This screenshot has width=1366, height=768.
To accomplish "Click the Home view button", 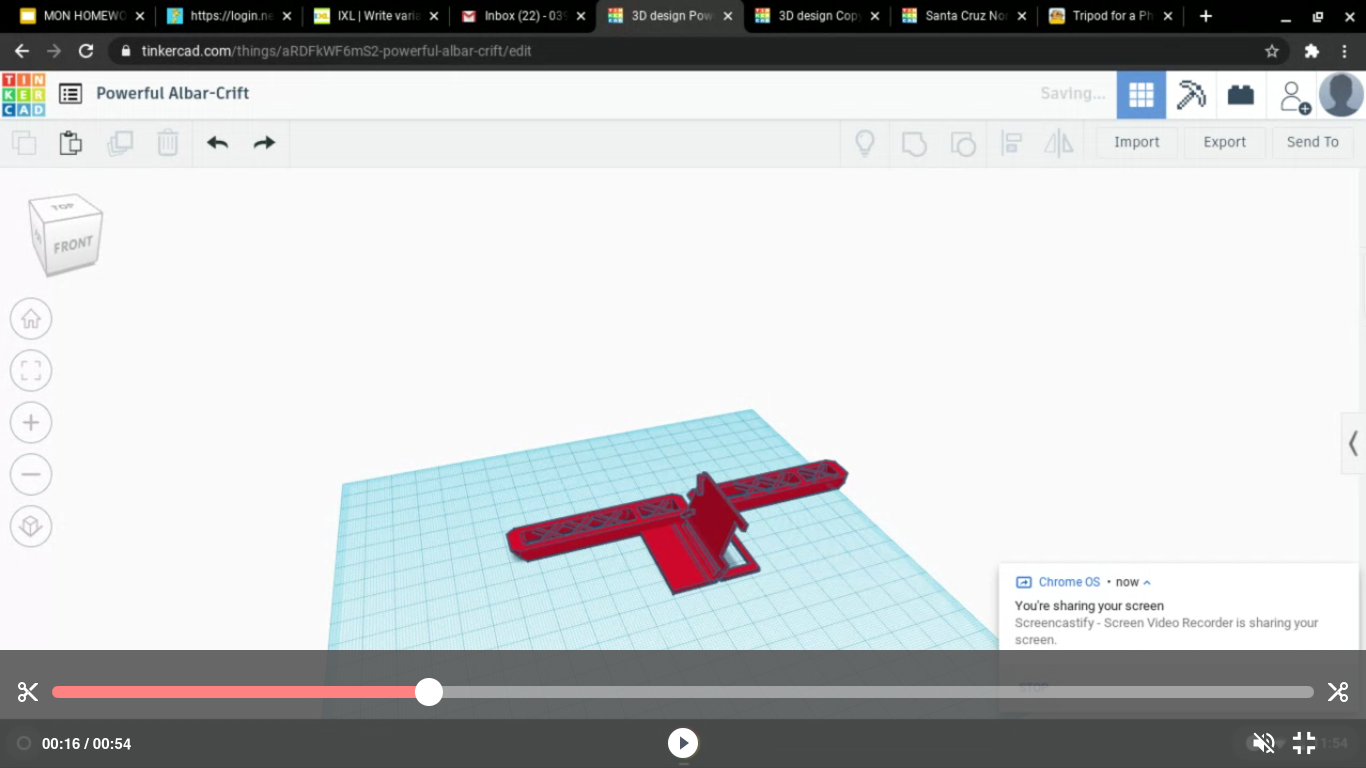I will pos(31,319).
